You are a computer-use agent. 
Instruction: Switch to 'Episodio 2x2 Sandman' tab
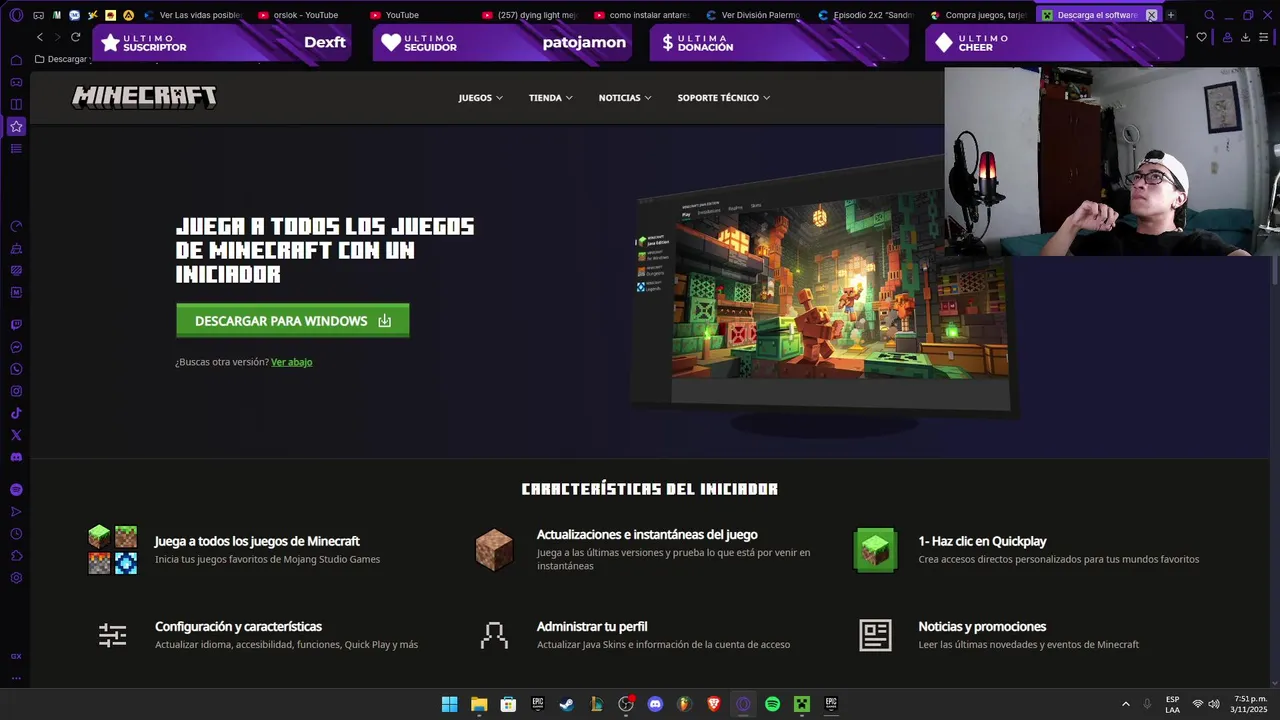pyautogui.click(x=865, y=15)
